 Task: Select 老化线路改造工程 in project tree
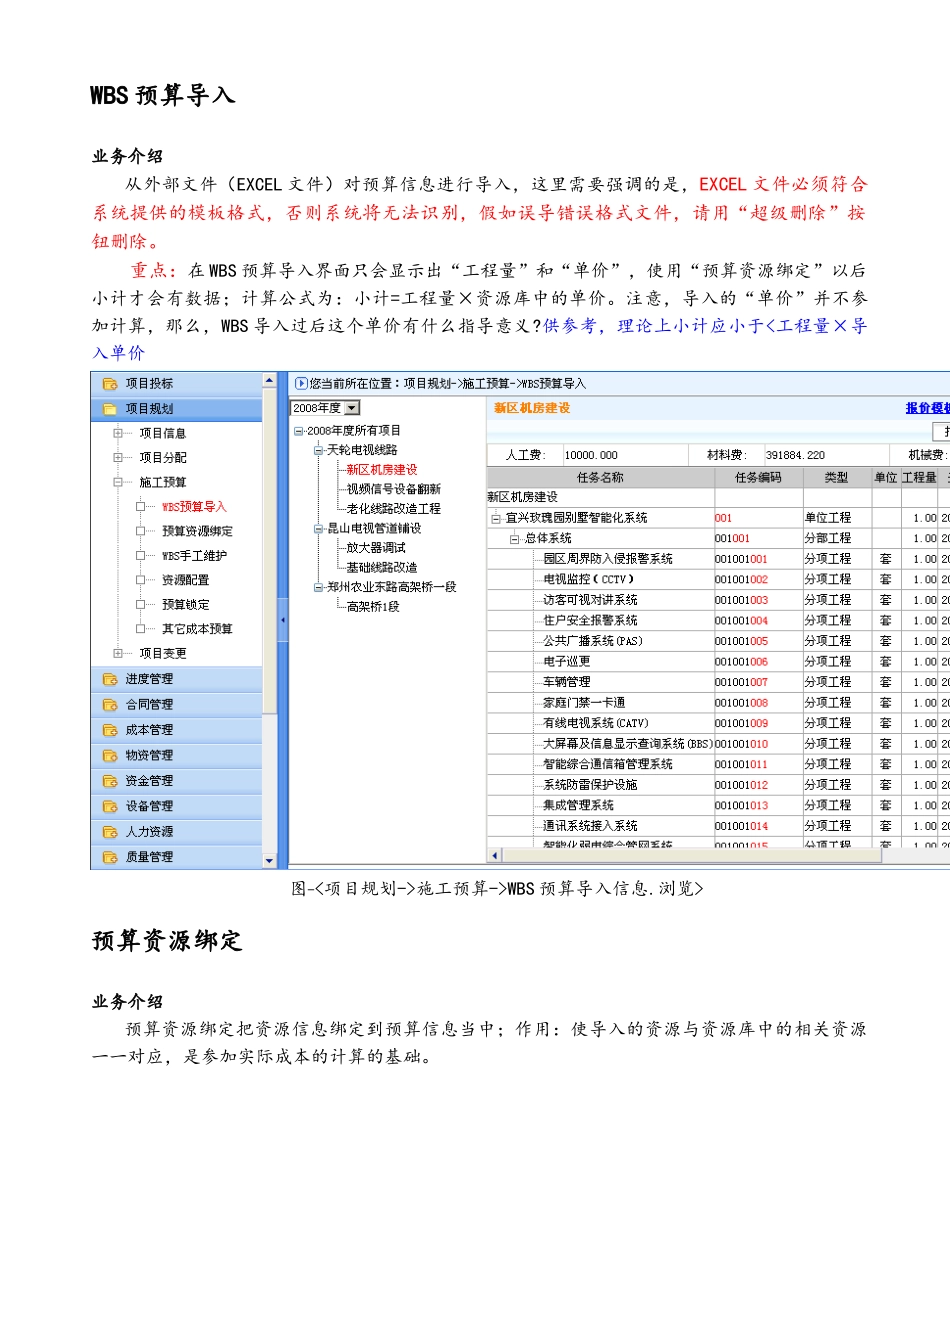(393, 509)
